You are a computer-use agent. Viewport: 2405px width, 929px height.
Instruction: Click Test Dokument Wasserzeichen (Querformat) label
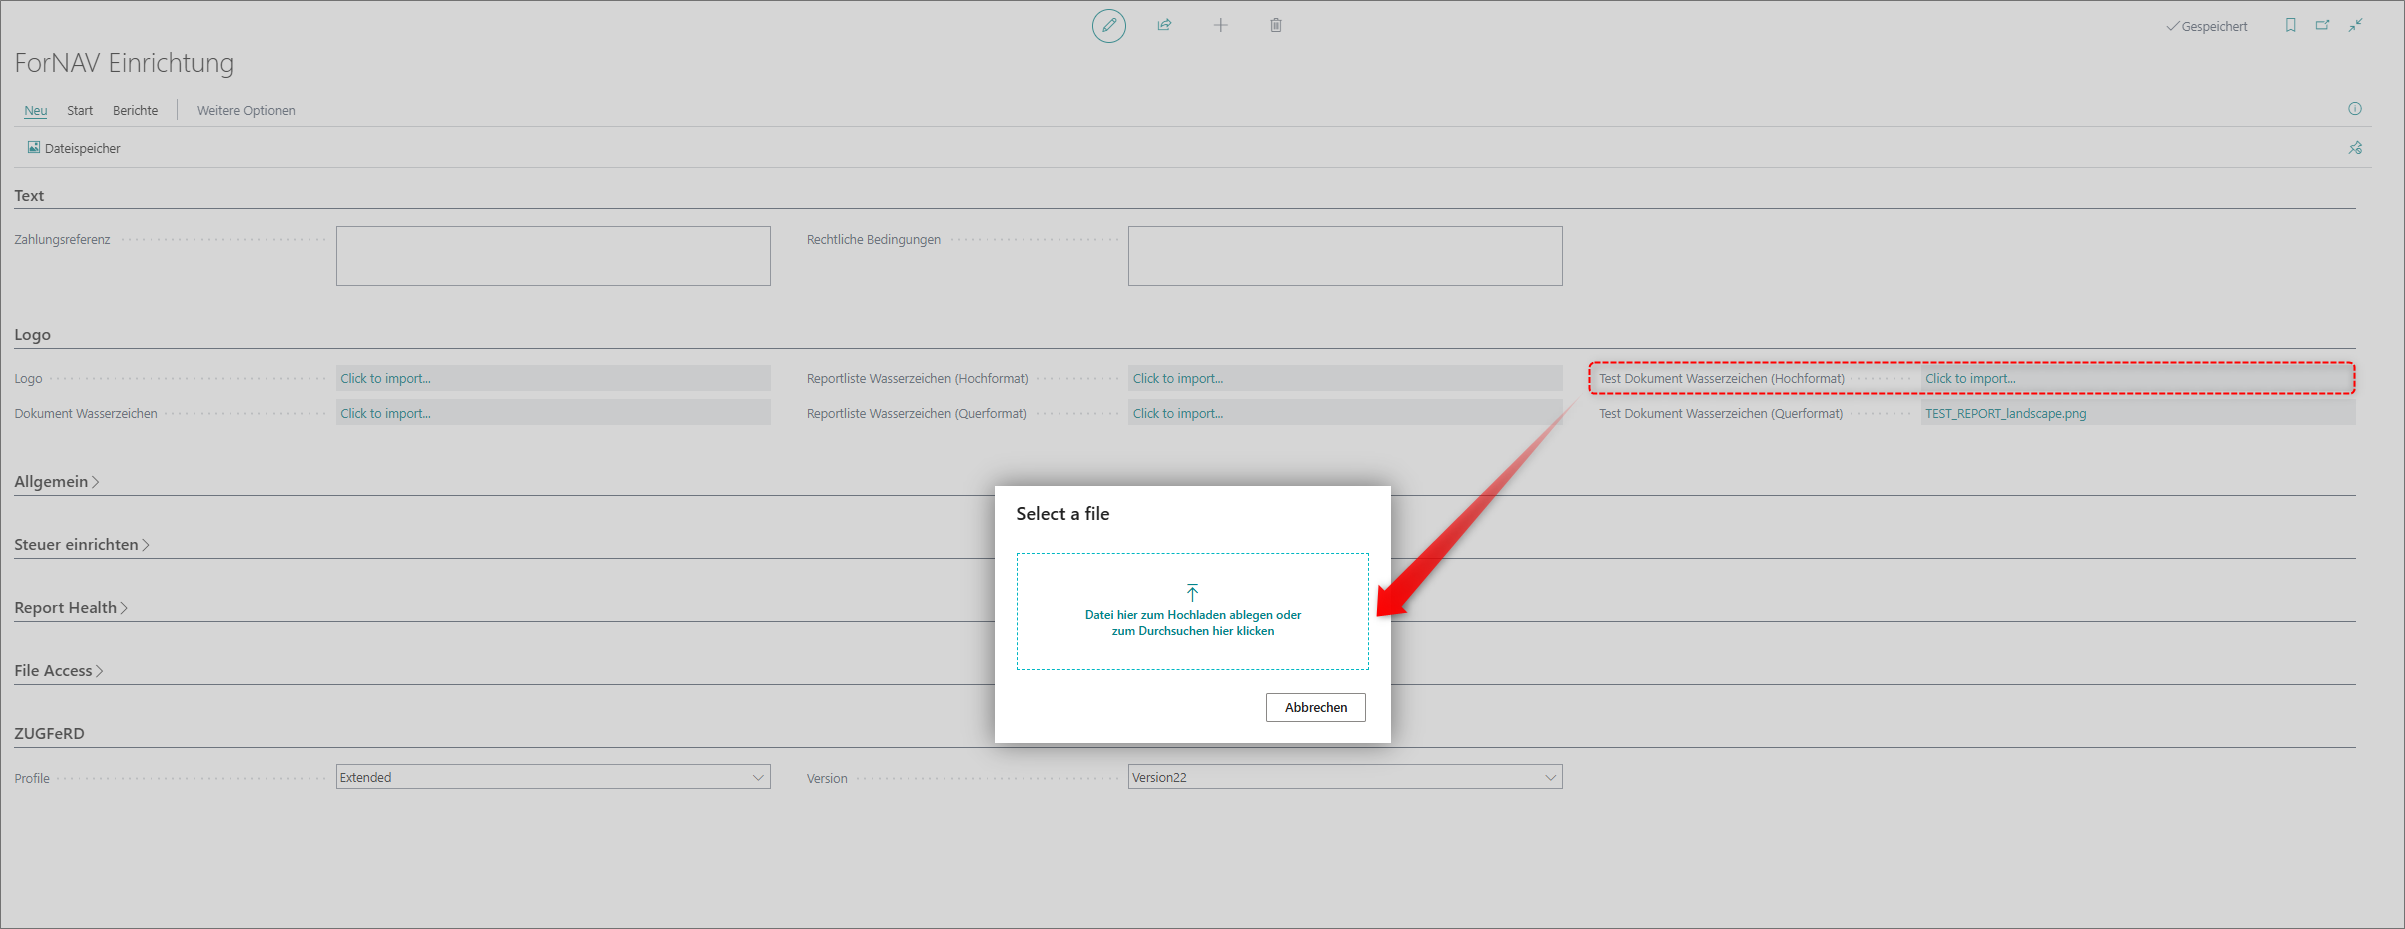[x=1720, y=414]
